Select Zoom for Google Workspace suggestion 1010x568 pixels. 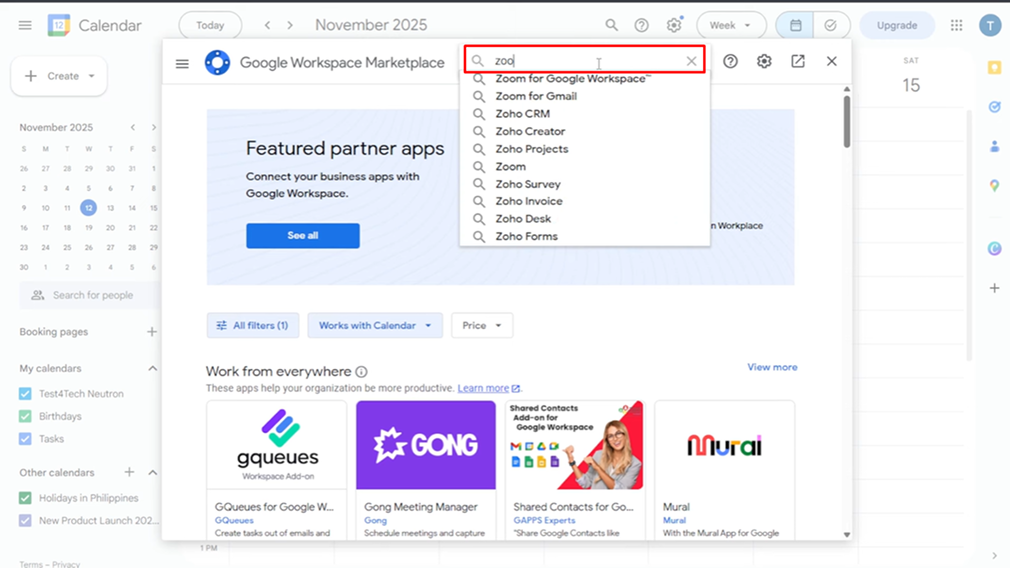[585, 79]
